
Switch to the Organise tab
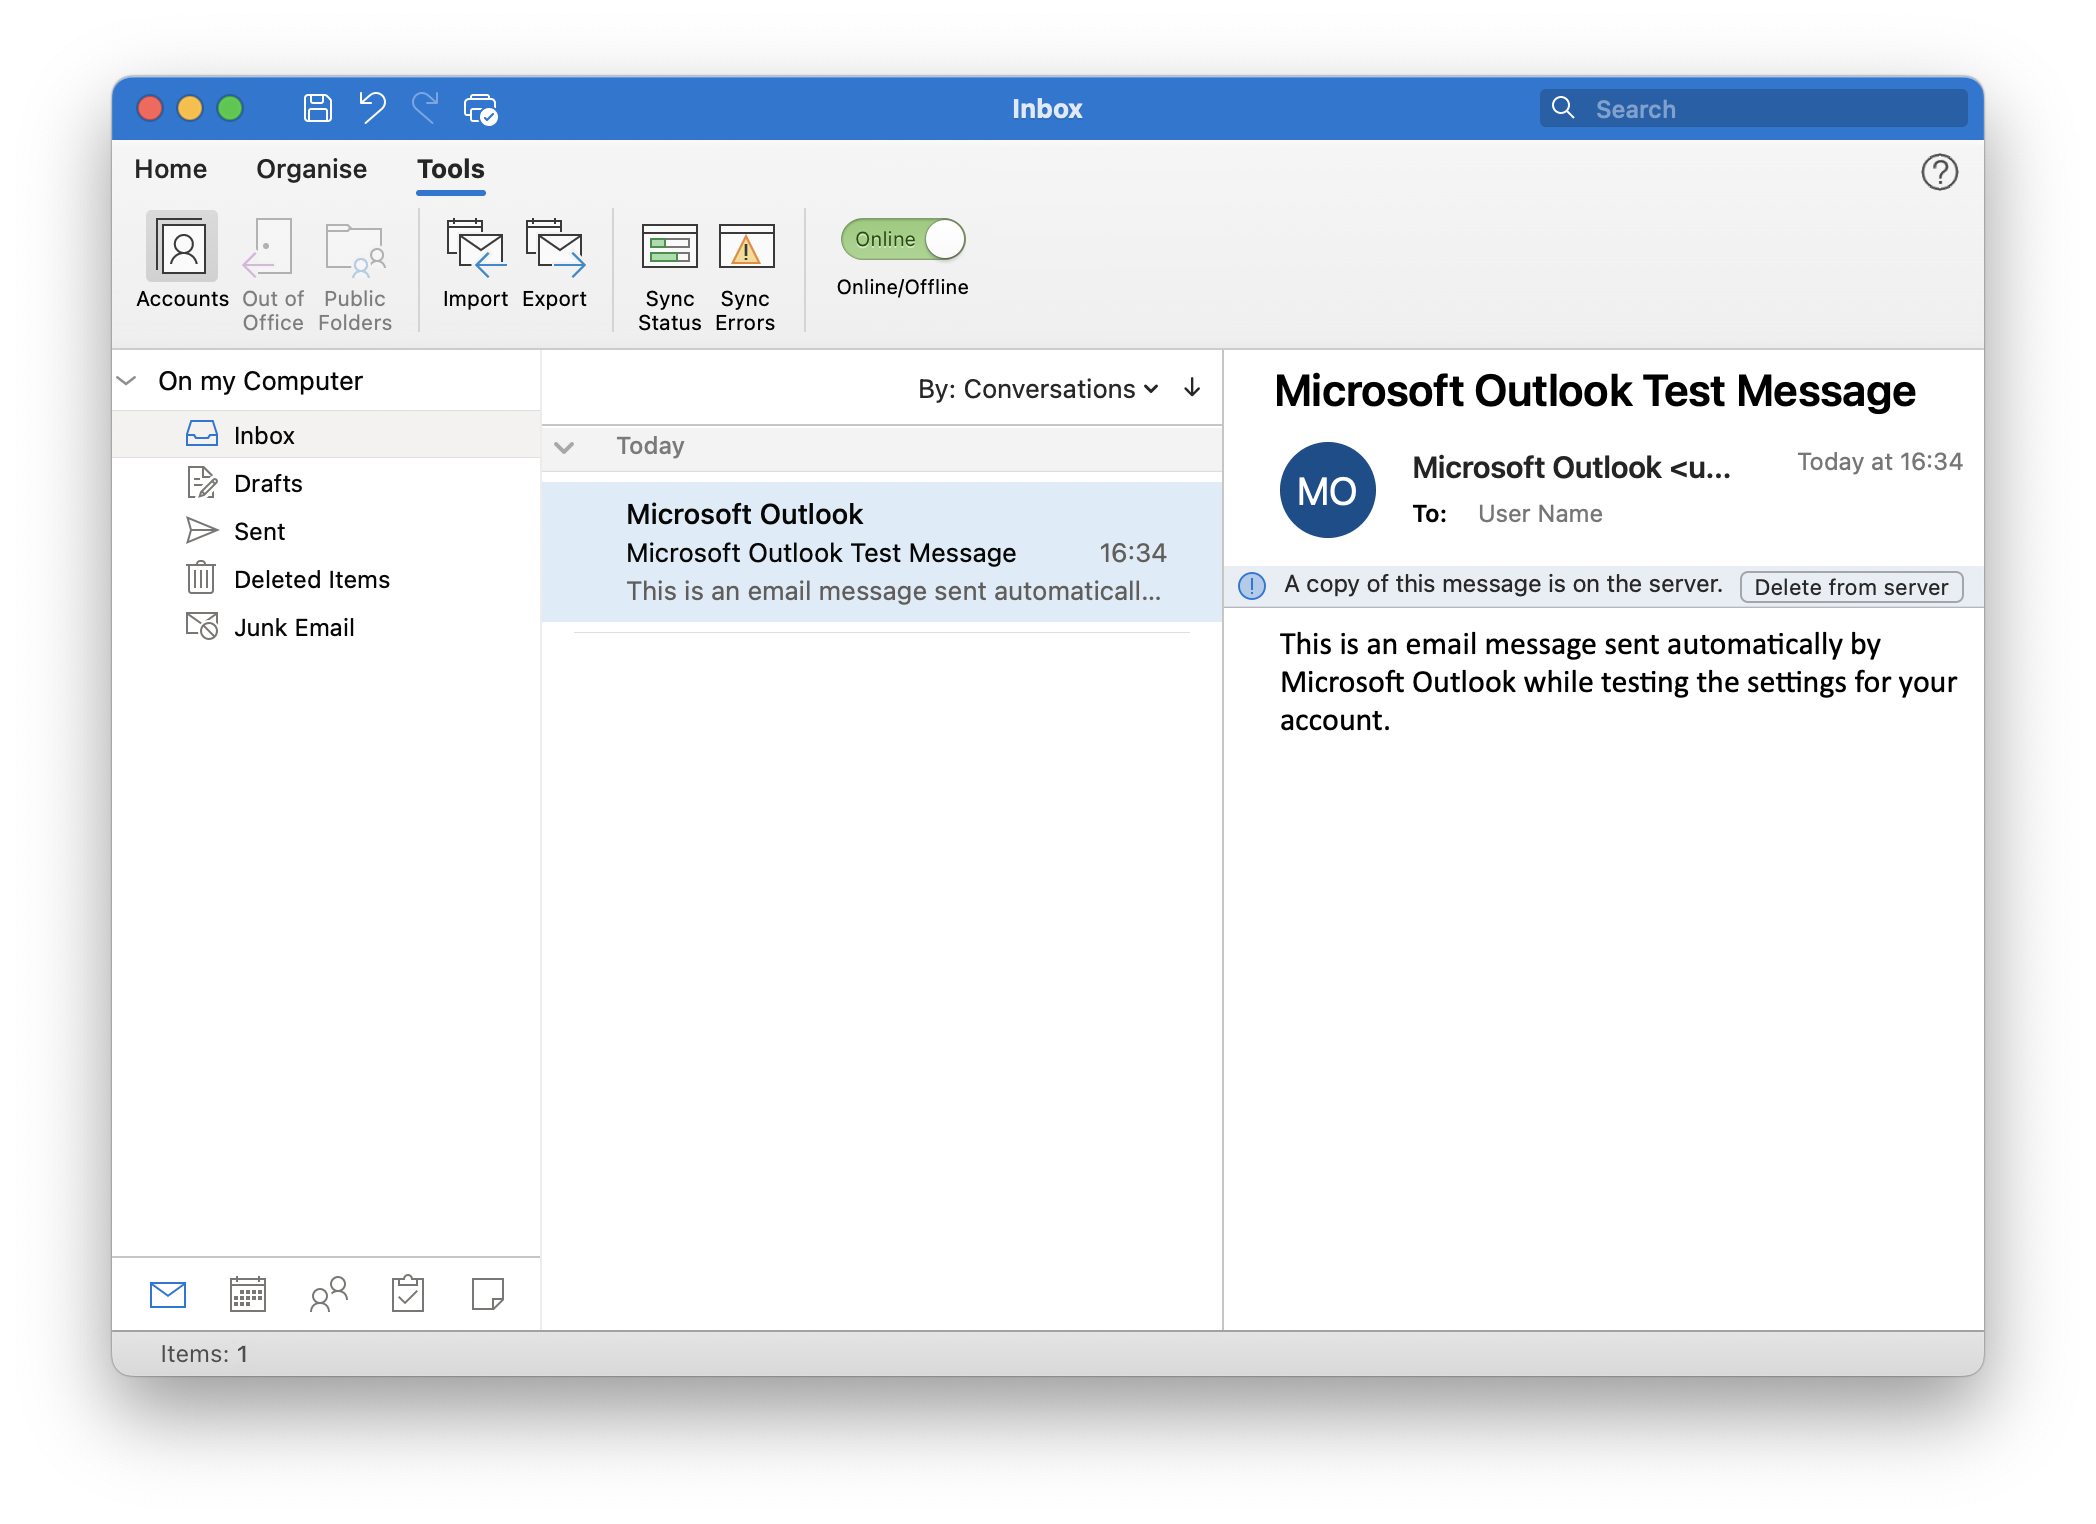311,169
